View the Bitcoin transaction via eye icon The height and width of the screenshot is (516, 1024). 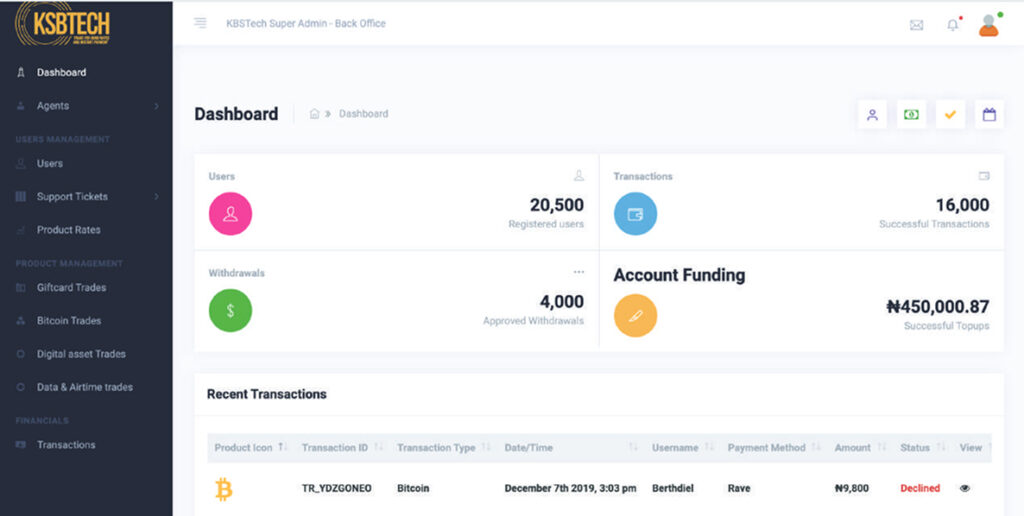point(965,488)
